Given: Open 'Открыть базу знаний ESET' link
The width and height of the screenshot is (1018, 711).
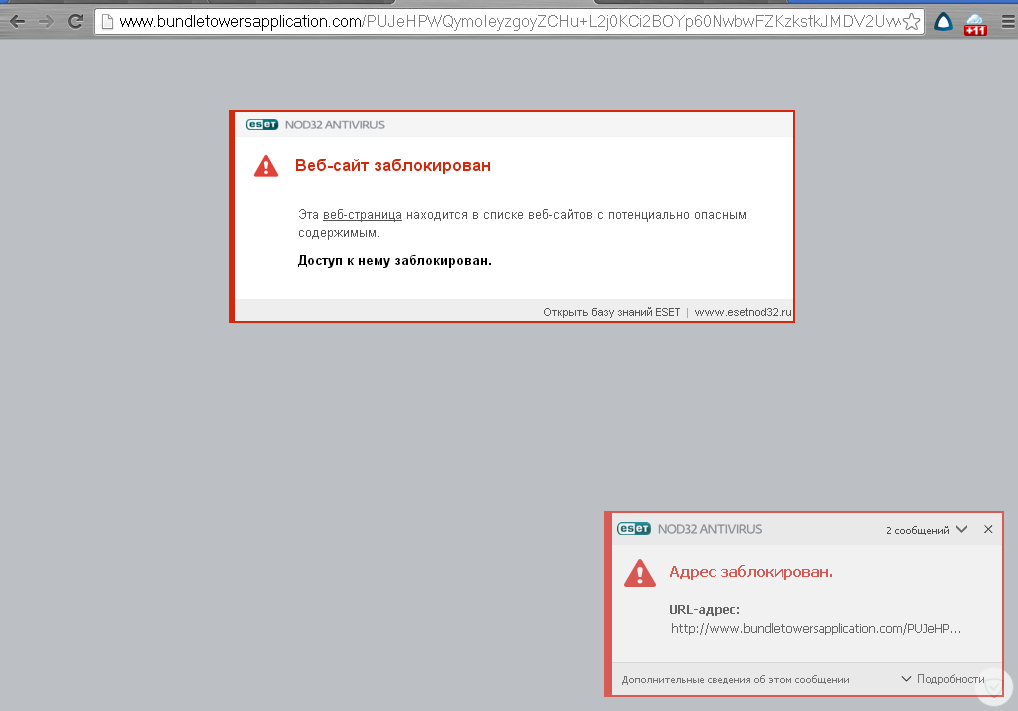Looking at the screenshot, I should coord(612,312).
